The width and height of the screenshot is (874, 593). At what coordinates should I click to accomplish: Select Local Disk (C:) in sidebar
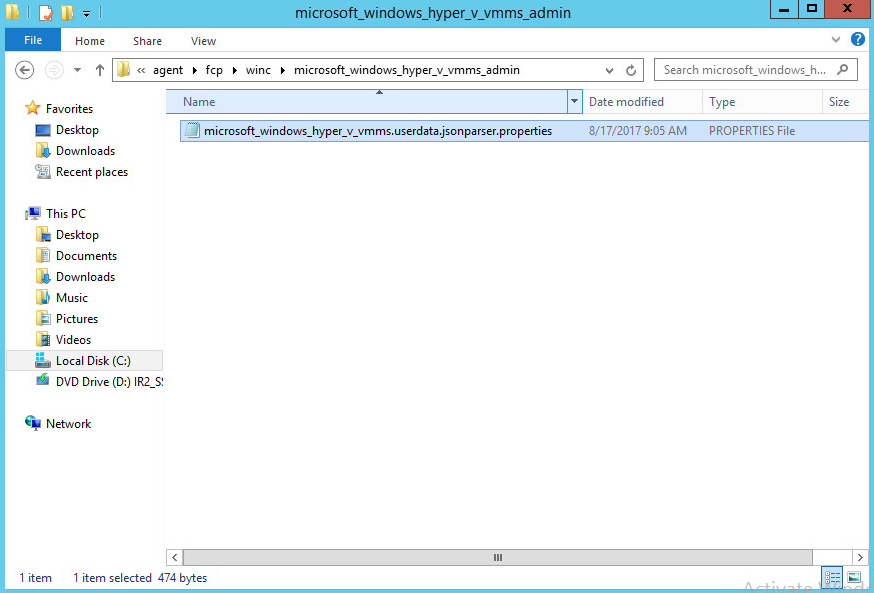[x=92, y=361]
